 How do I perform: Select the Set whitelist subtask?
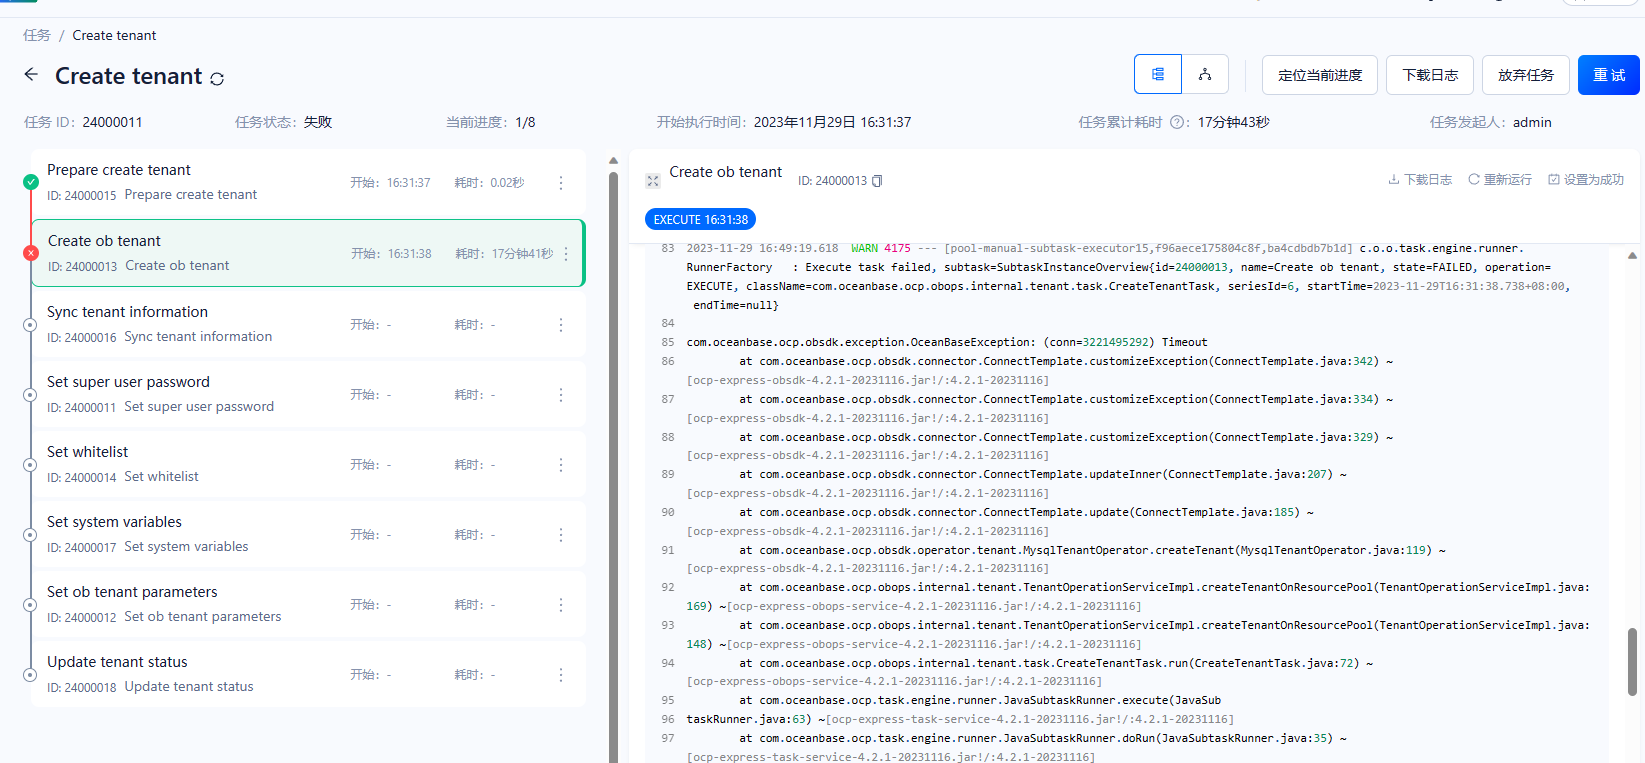point(308,464)
